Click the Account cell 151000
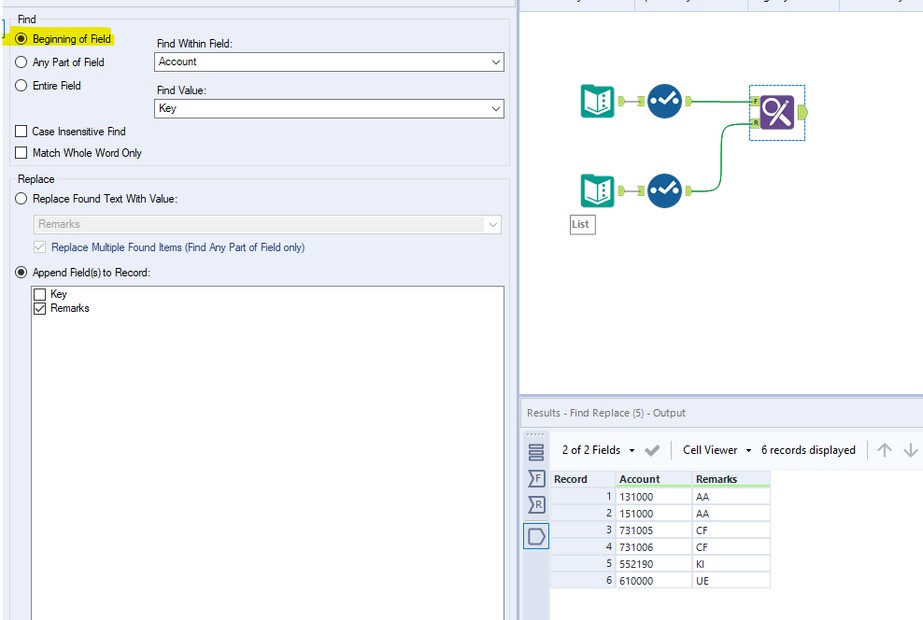The image size is (923, 620). pyautogui.click(x=653, y=514)
